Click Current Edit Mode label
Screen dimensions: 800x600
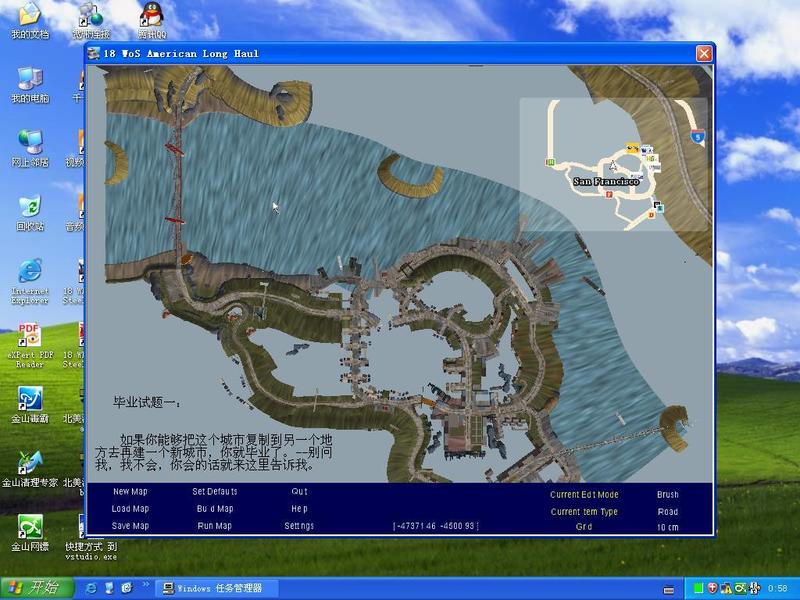click(x=584, y=494)
